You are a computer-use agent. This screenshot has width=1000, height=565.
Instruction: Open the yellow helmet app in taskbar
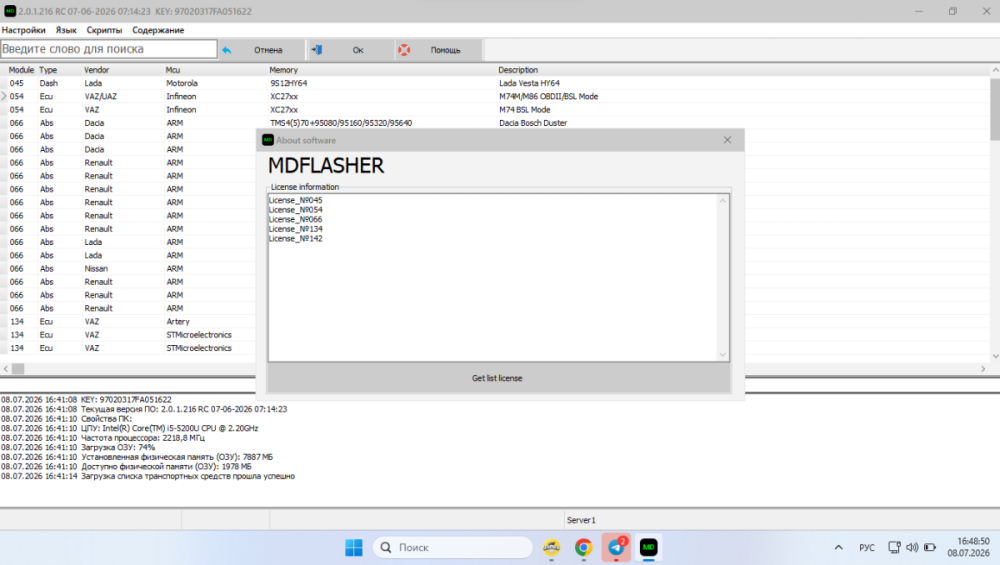[x=551, y=547]
